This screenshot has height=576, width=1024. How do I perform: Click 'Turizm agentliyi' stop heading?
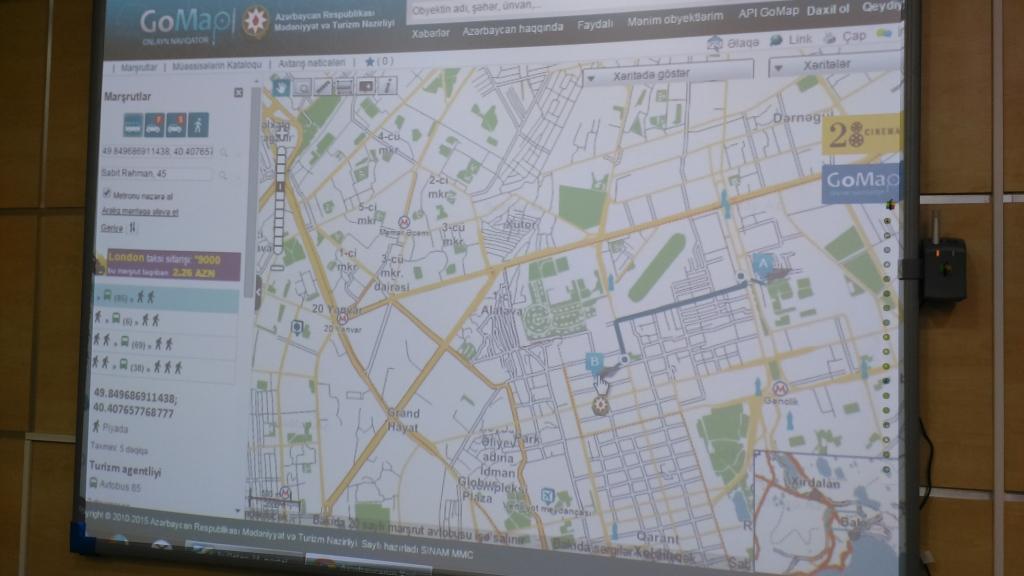[125, 469]
